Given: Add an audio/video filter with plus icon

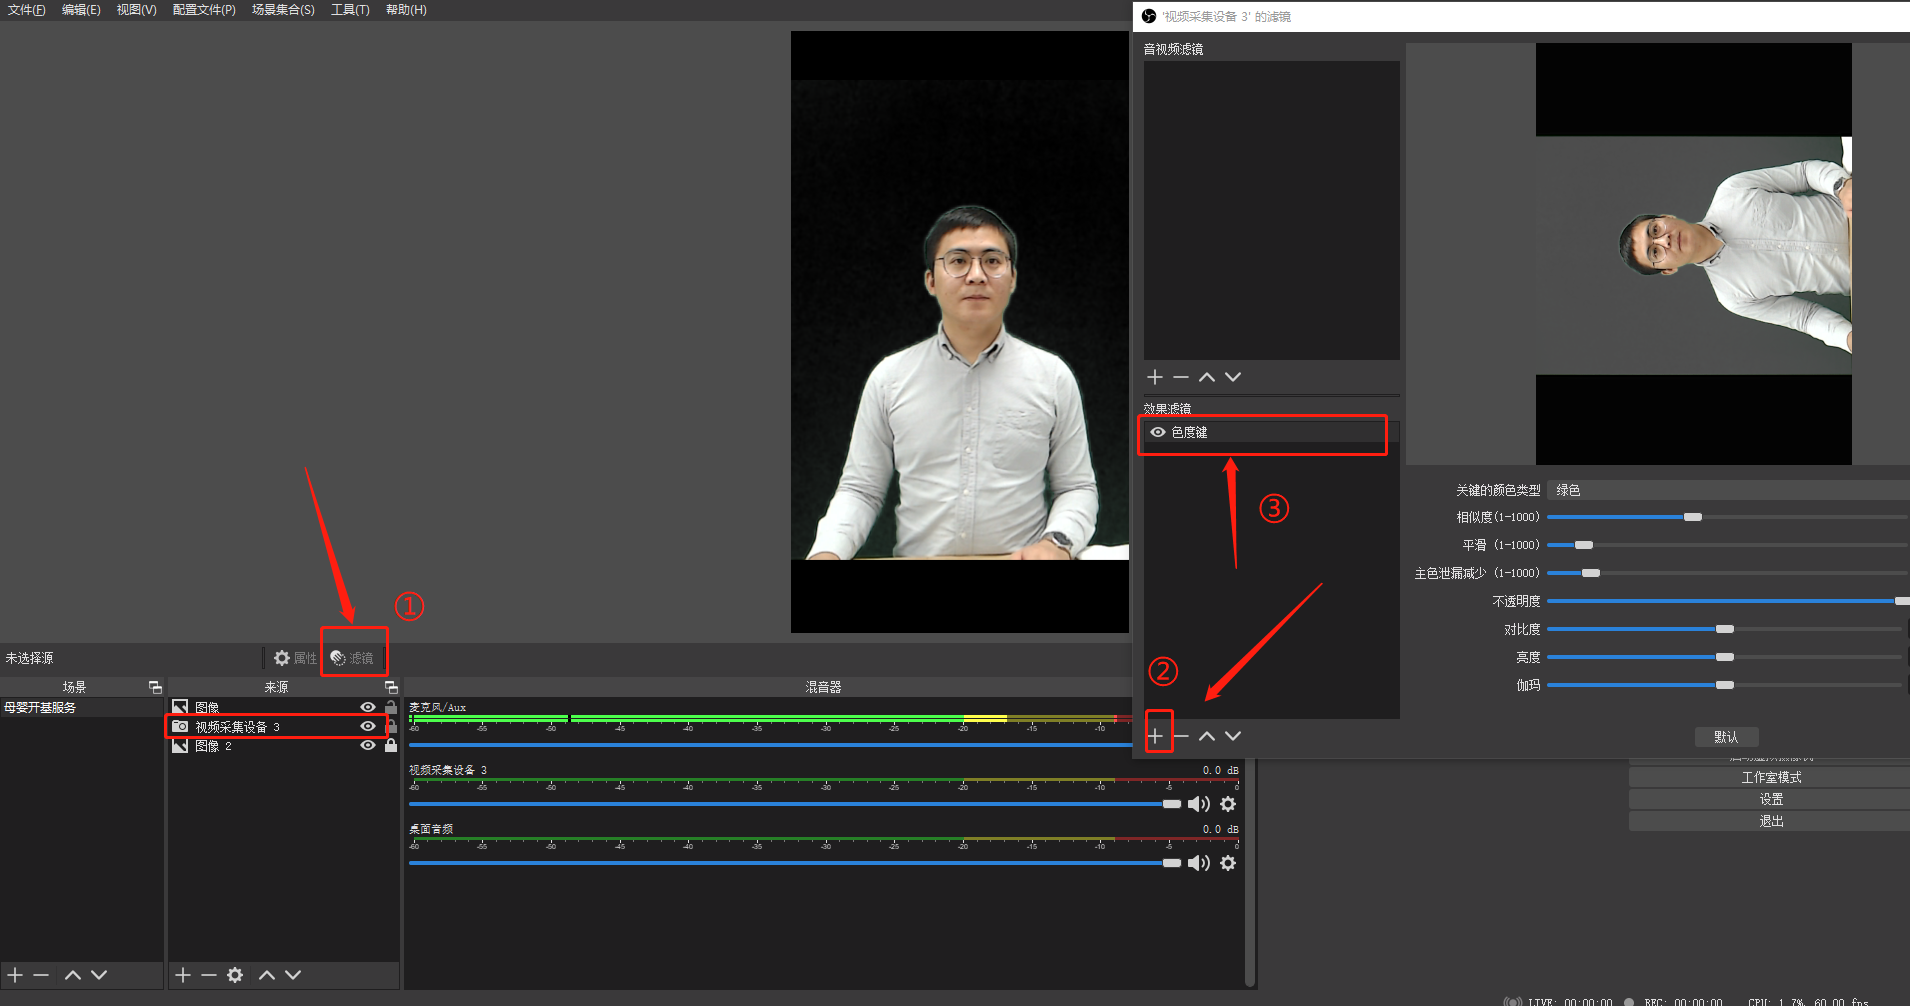Looking at the screenshot, I should [x=1155, y=377].
